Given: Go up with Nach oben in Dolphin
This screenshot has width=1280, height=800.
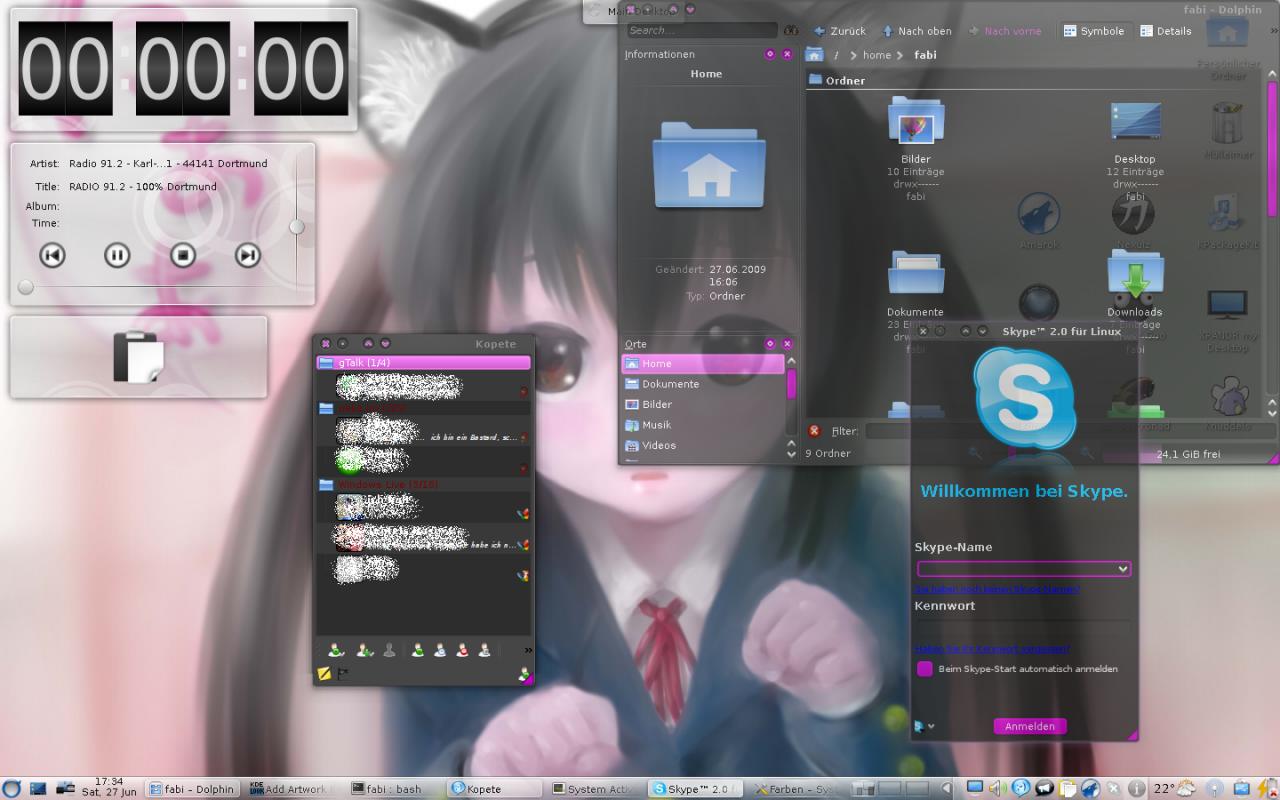Looking at the screenshot, I should [915, 31].
